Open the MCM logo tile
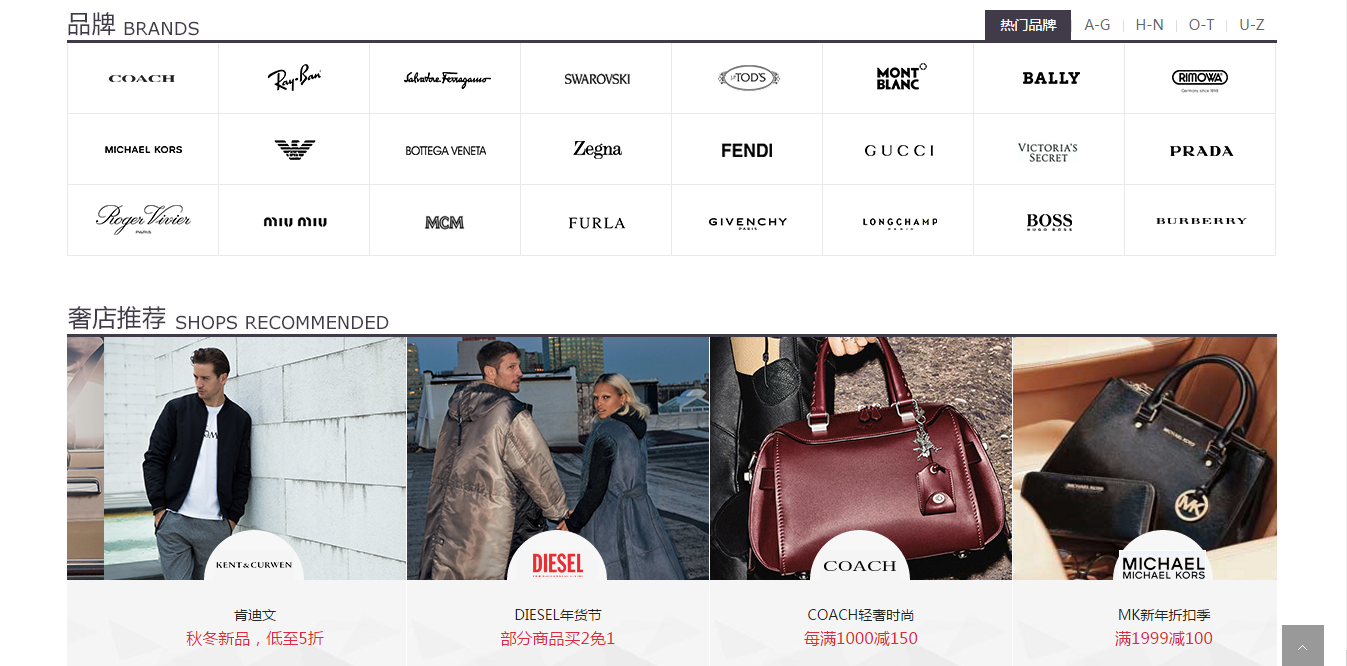 (445, 221)
